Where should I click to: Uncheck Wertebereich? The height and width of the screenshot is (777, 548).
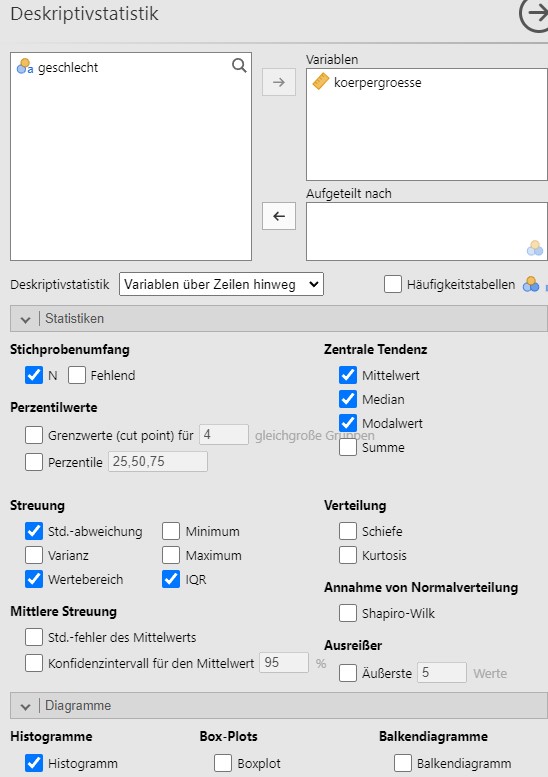[34, 579]
